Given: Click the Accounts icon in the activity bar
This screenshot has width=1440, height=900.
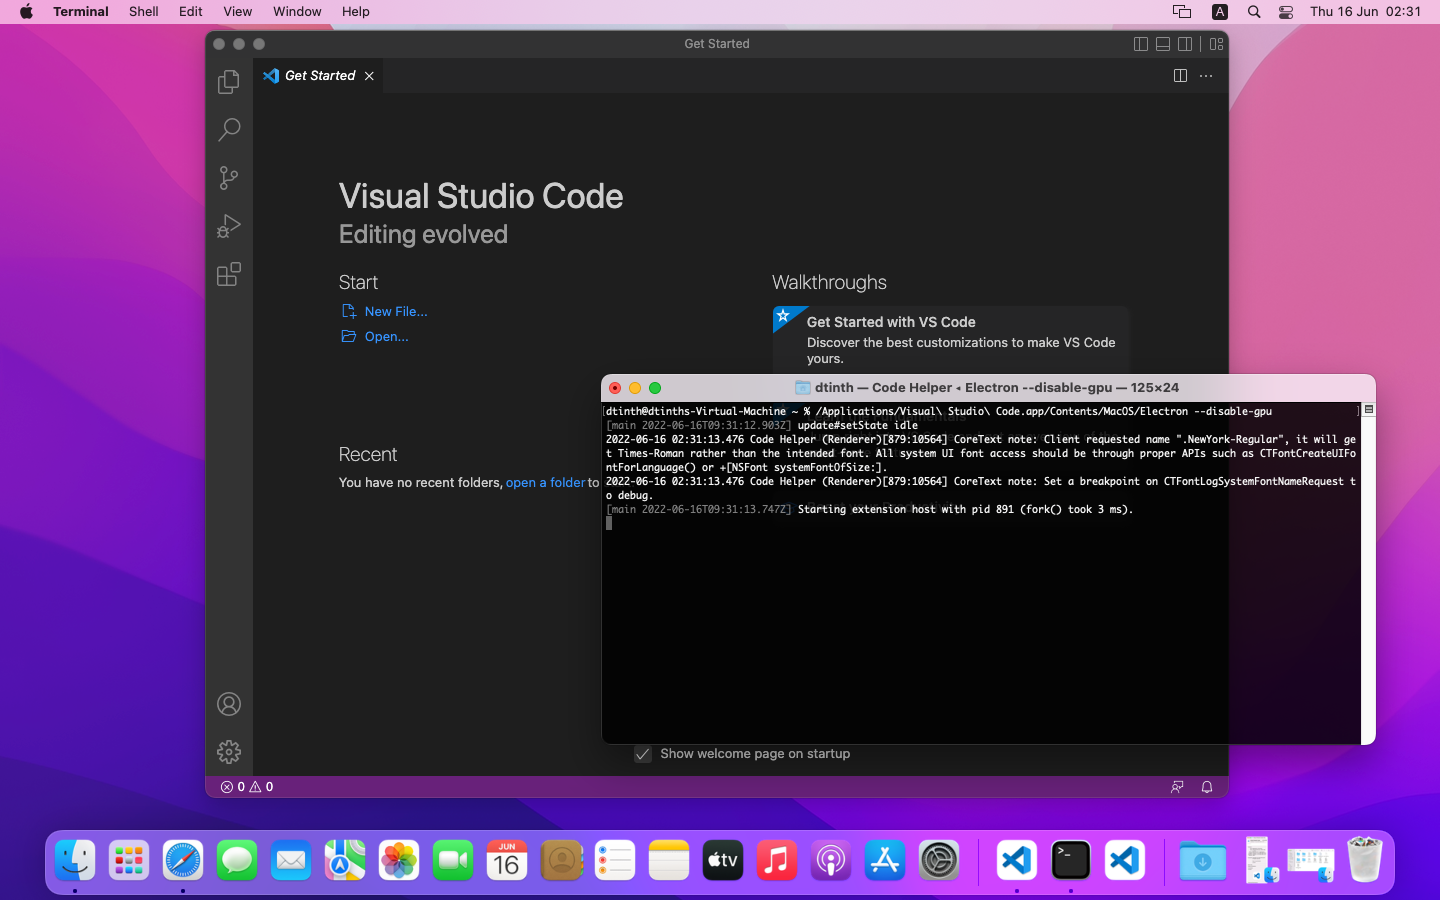Looking at the screenshot, I should [228, 704].
